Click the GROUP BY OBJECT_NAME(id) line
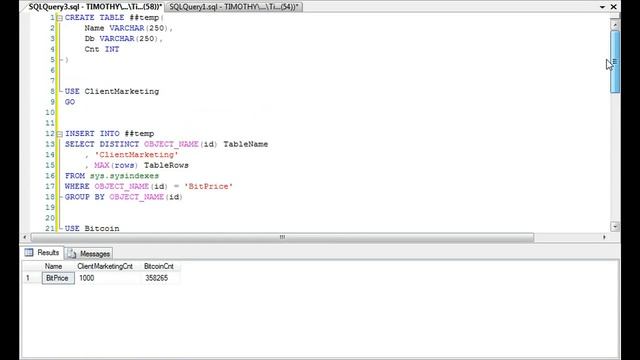This screenshot has height=360, width=640. (124, 197)
